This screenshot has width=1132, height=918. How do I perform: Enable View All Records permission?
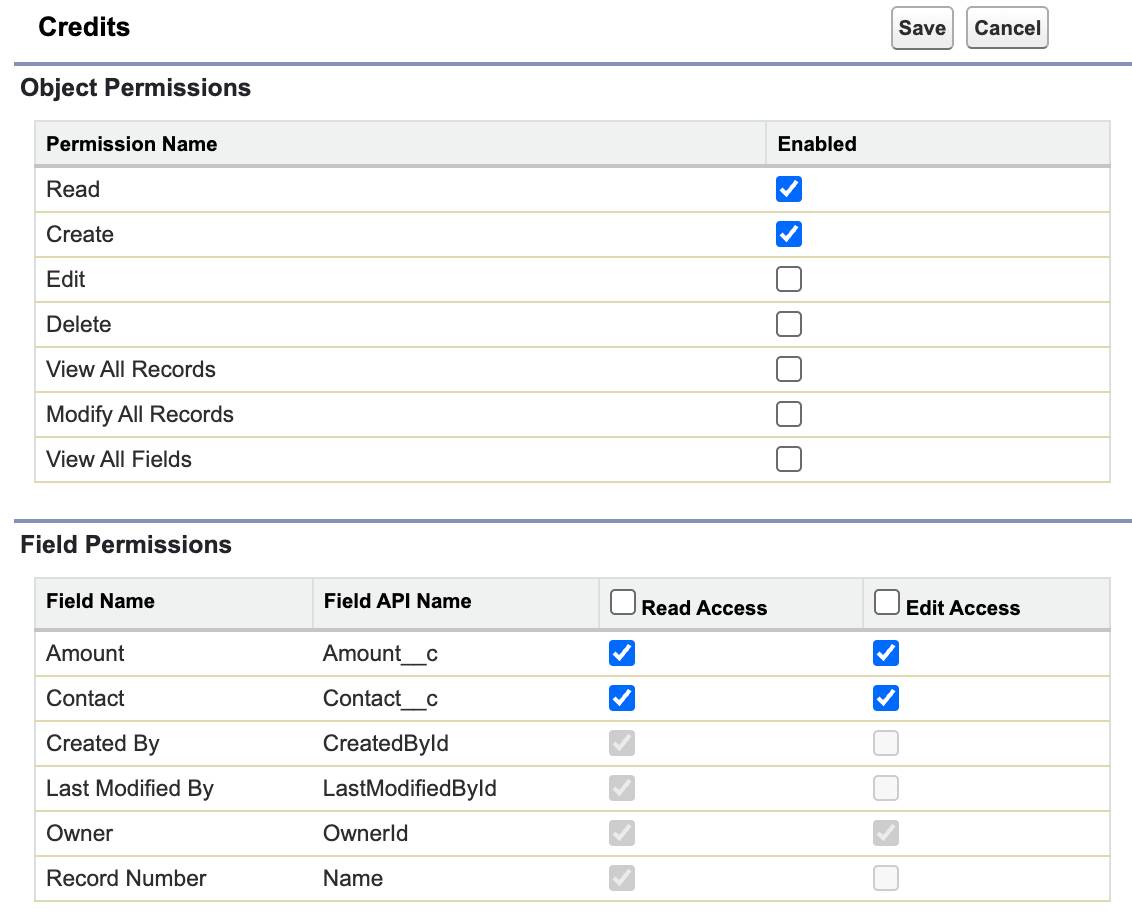point(788,369)
